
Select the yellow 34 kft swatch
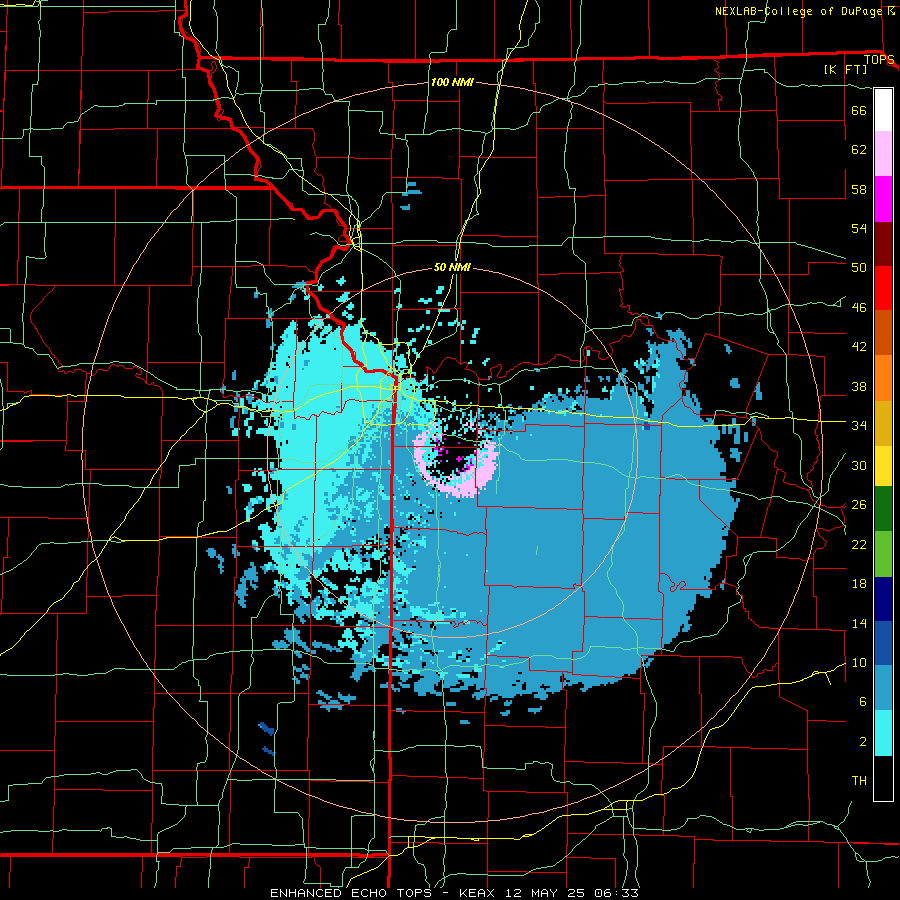(x=883, y=466)
